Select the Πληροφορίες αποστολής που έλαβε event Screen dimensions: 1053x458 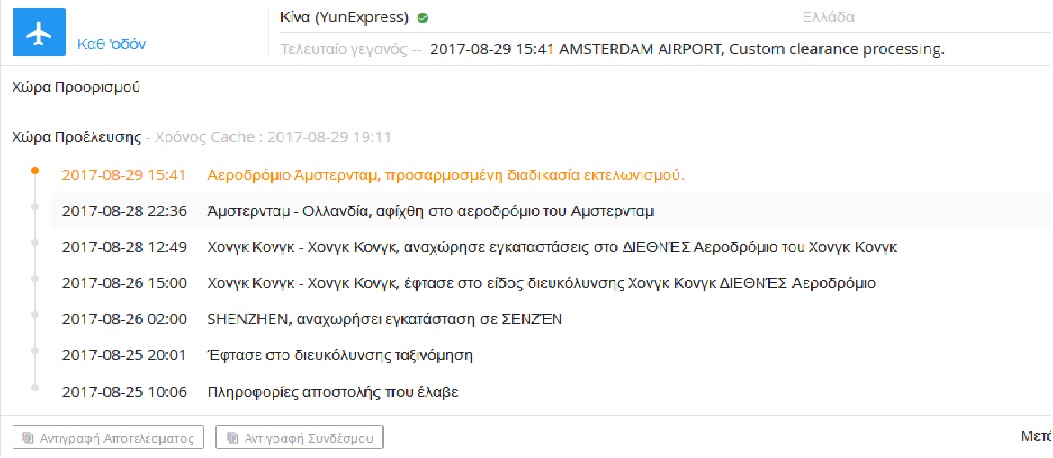coord(332,391)
